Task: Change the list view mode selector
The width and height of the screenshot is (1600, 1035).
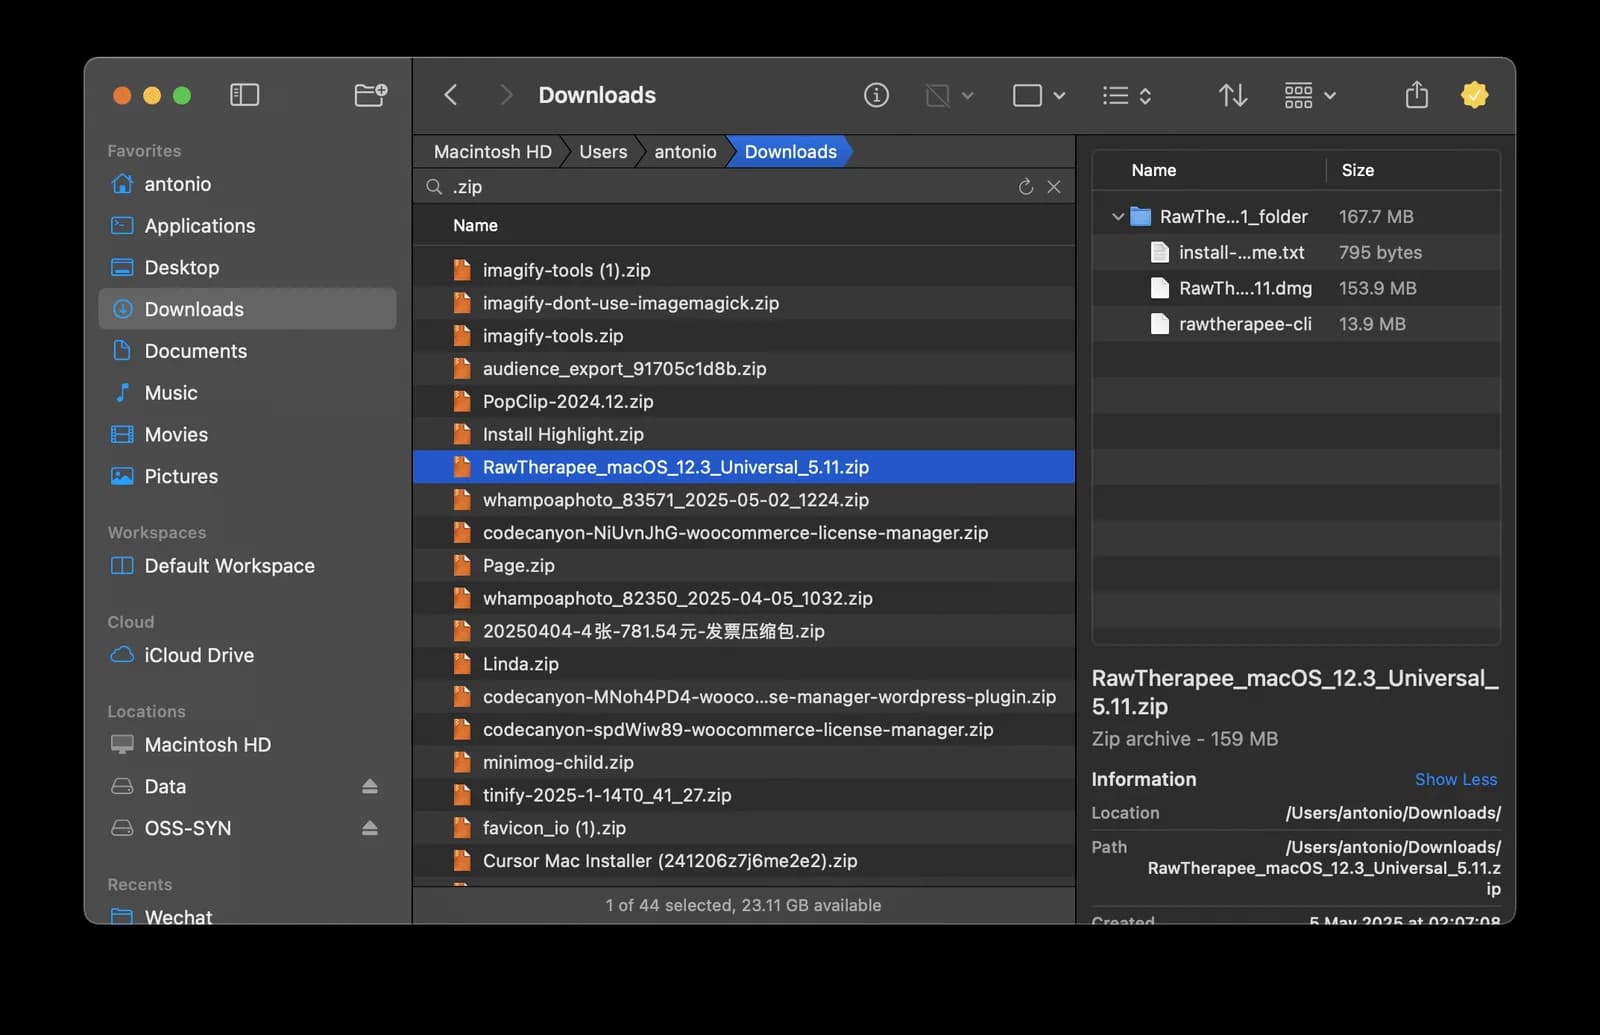Action: [1127, 95]
